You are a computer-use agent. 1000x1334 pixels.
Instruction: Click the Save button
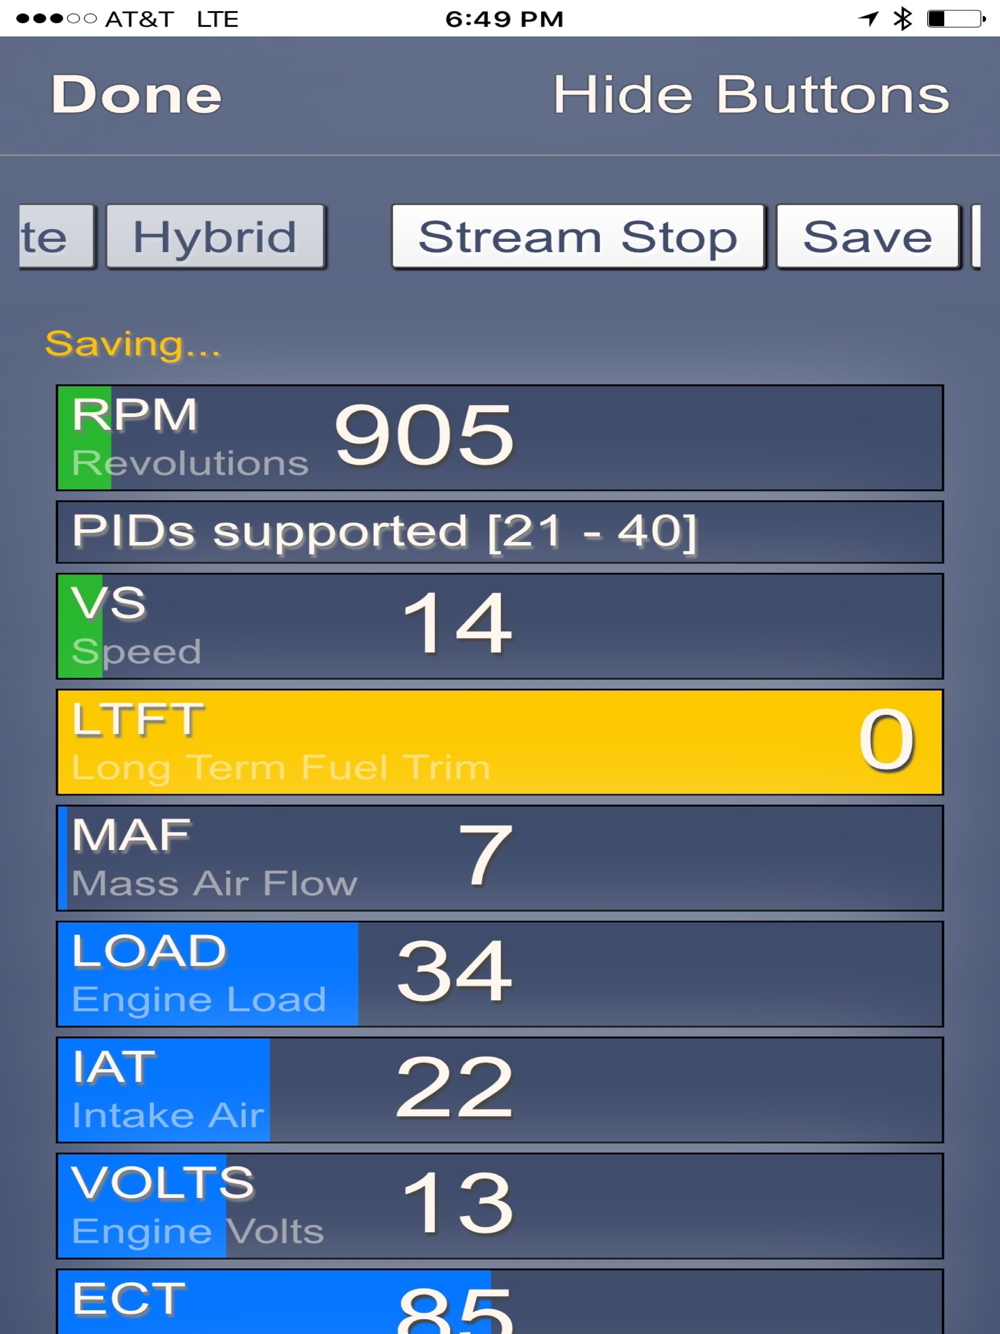867,237
